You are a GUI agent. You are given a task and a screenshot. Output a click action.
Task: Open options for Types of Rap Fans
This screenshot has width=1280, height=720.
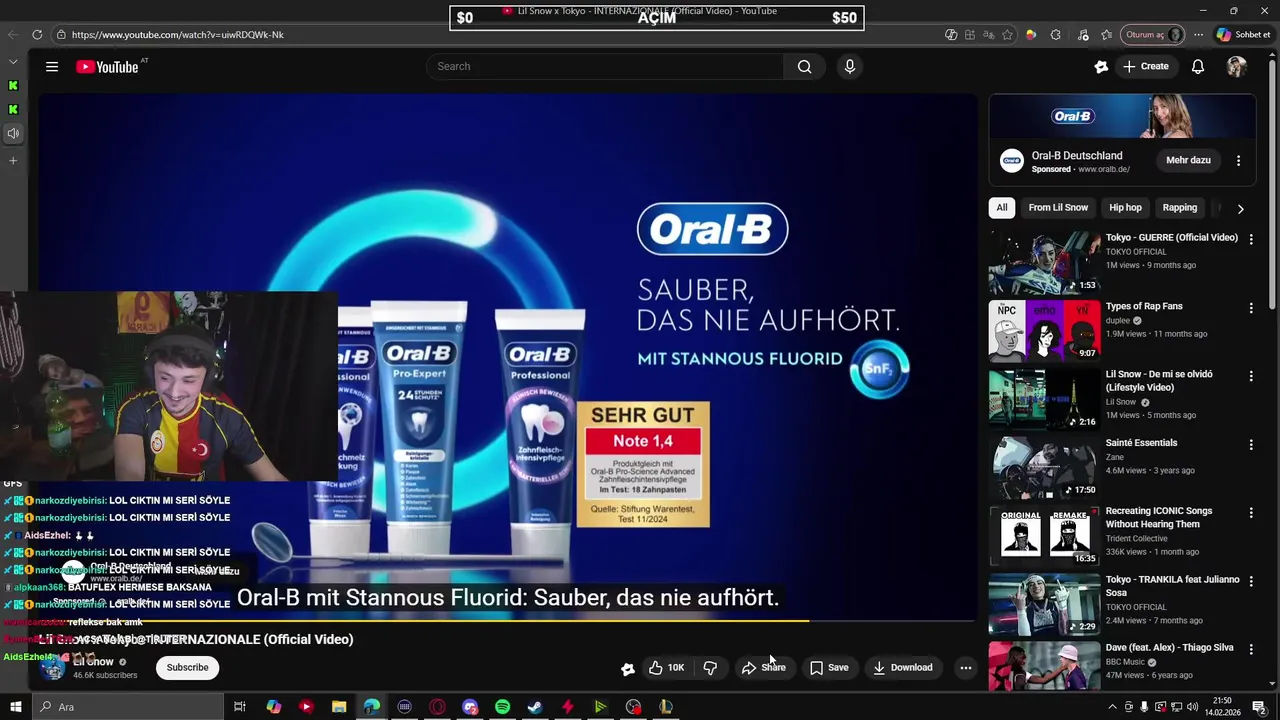click(1250, 308)
